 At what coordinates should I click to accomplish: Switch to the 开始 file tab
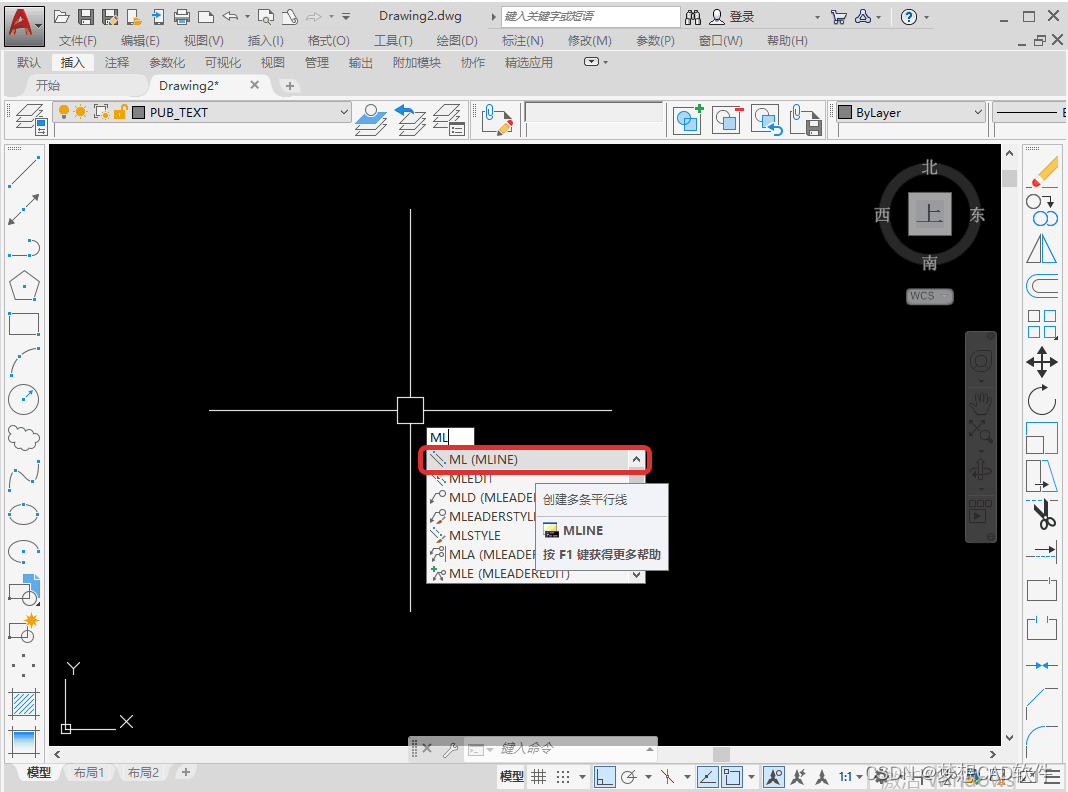pyautogui.click(x=48, y=86)
